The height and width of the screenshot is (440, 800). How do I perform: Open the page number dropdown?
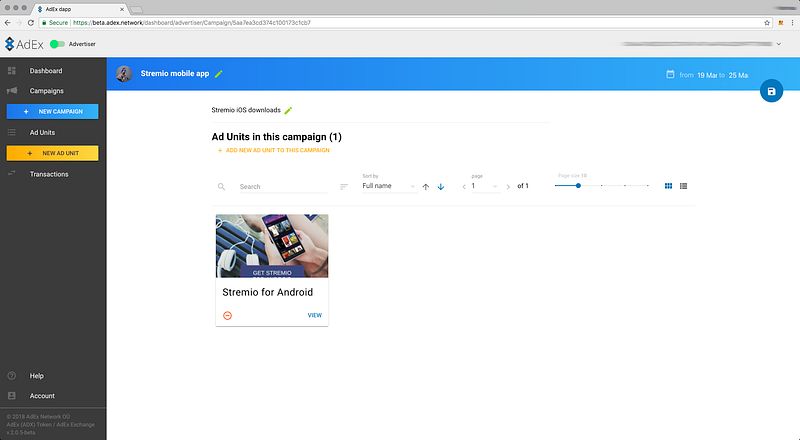click(x=485, y=186)
